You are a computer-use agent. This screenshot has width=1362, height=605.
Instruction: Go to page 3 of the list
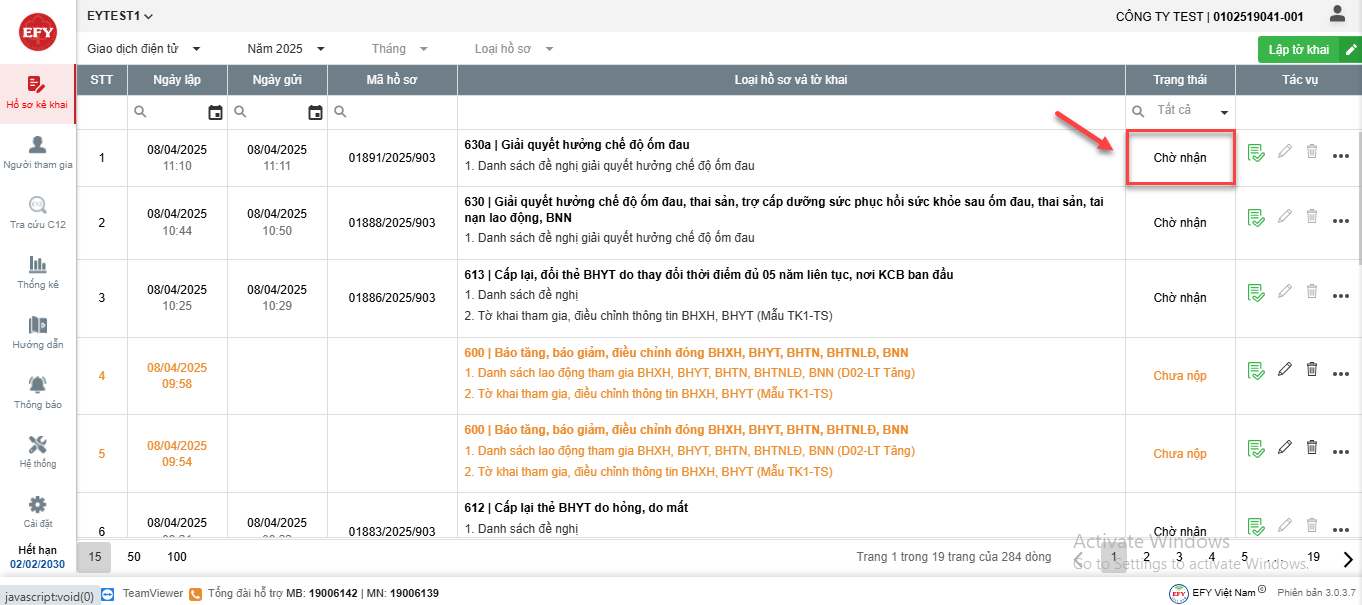[x=1179, y=557]
